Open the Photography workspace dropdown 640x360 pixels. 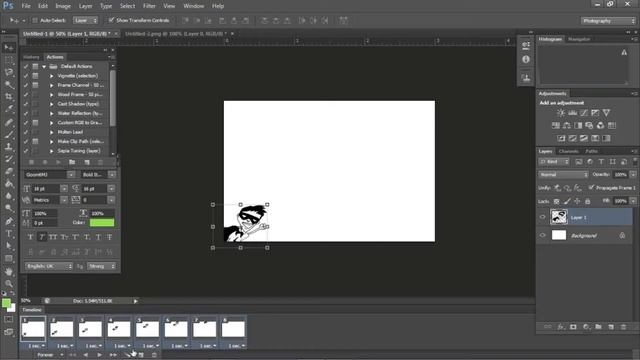click(608, 20)
